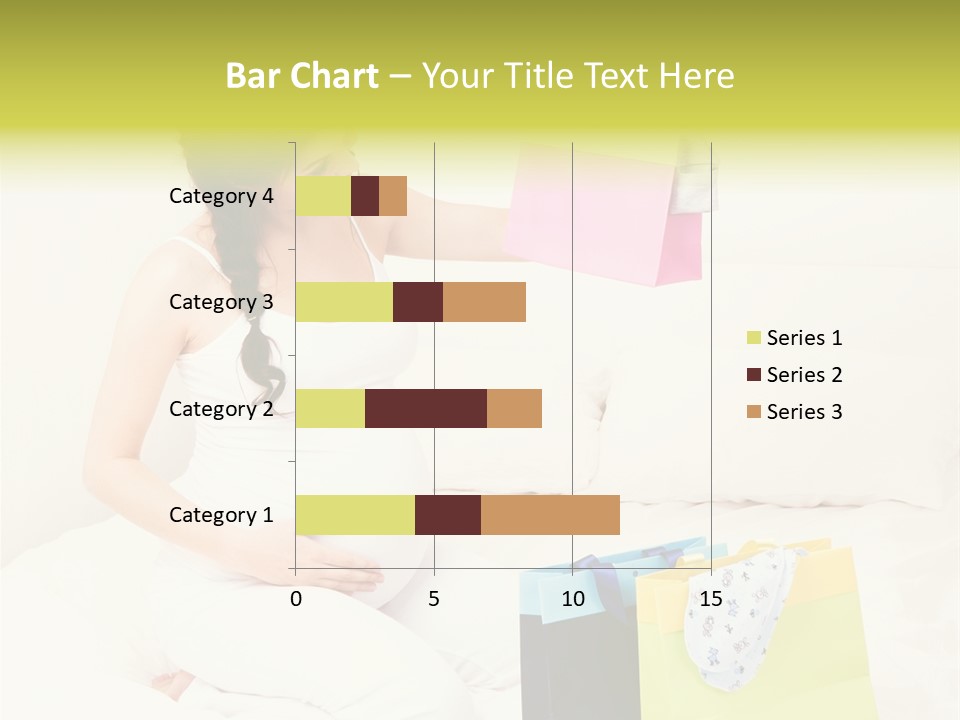The height and width of the screenshot is (720, 960).
Task: Click Category 1's dark red Series 2 segment
Action: tap(448, 514)
